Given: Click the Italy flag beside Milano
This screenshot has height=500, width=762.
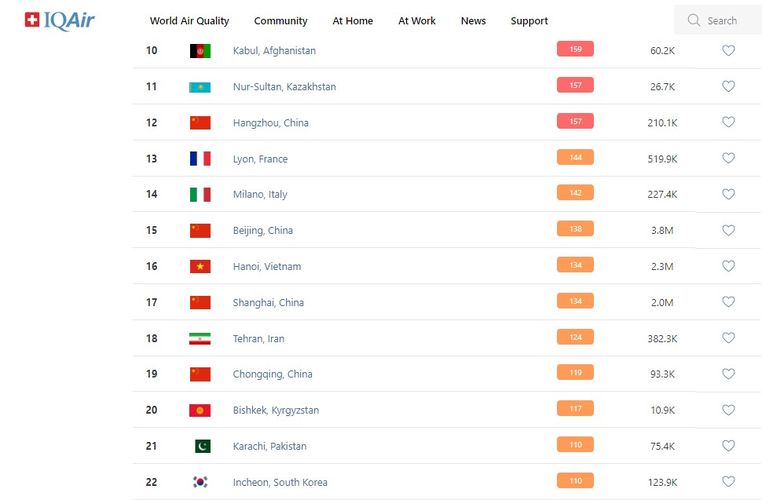Looking at the screenshot, I should [x=200, y=195].
